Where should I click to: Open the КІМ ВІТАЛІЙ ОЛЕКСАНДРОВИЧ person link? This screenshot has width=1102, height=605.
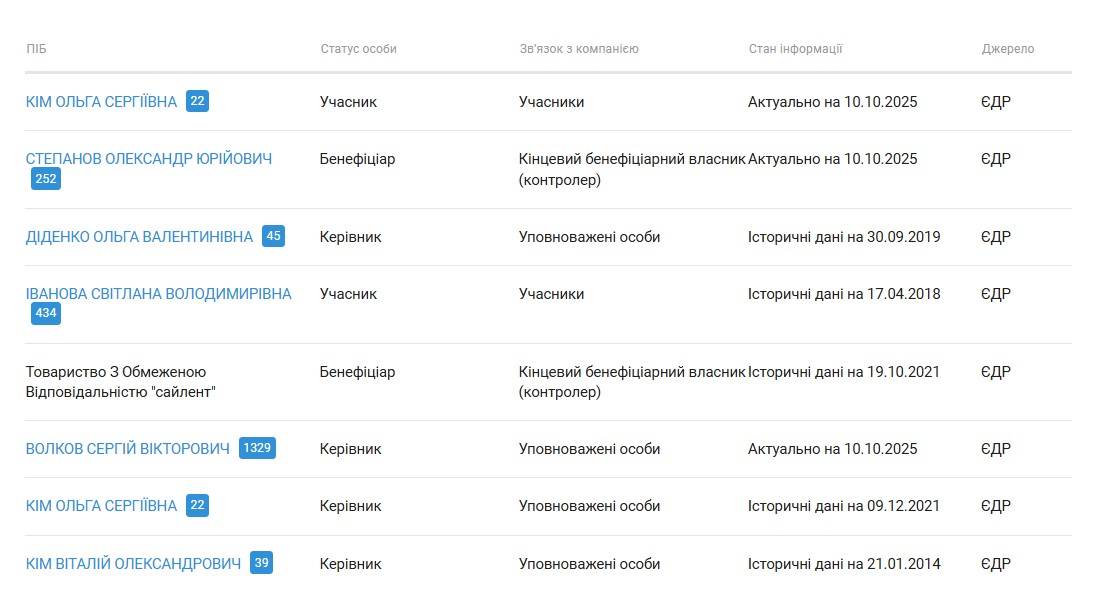point(133,564)
